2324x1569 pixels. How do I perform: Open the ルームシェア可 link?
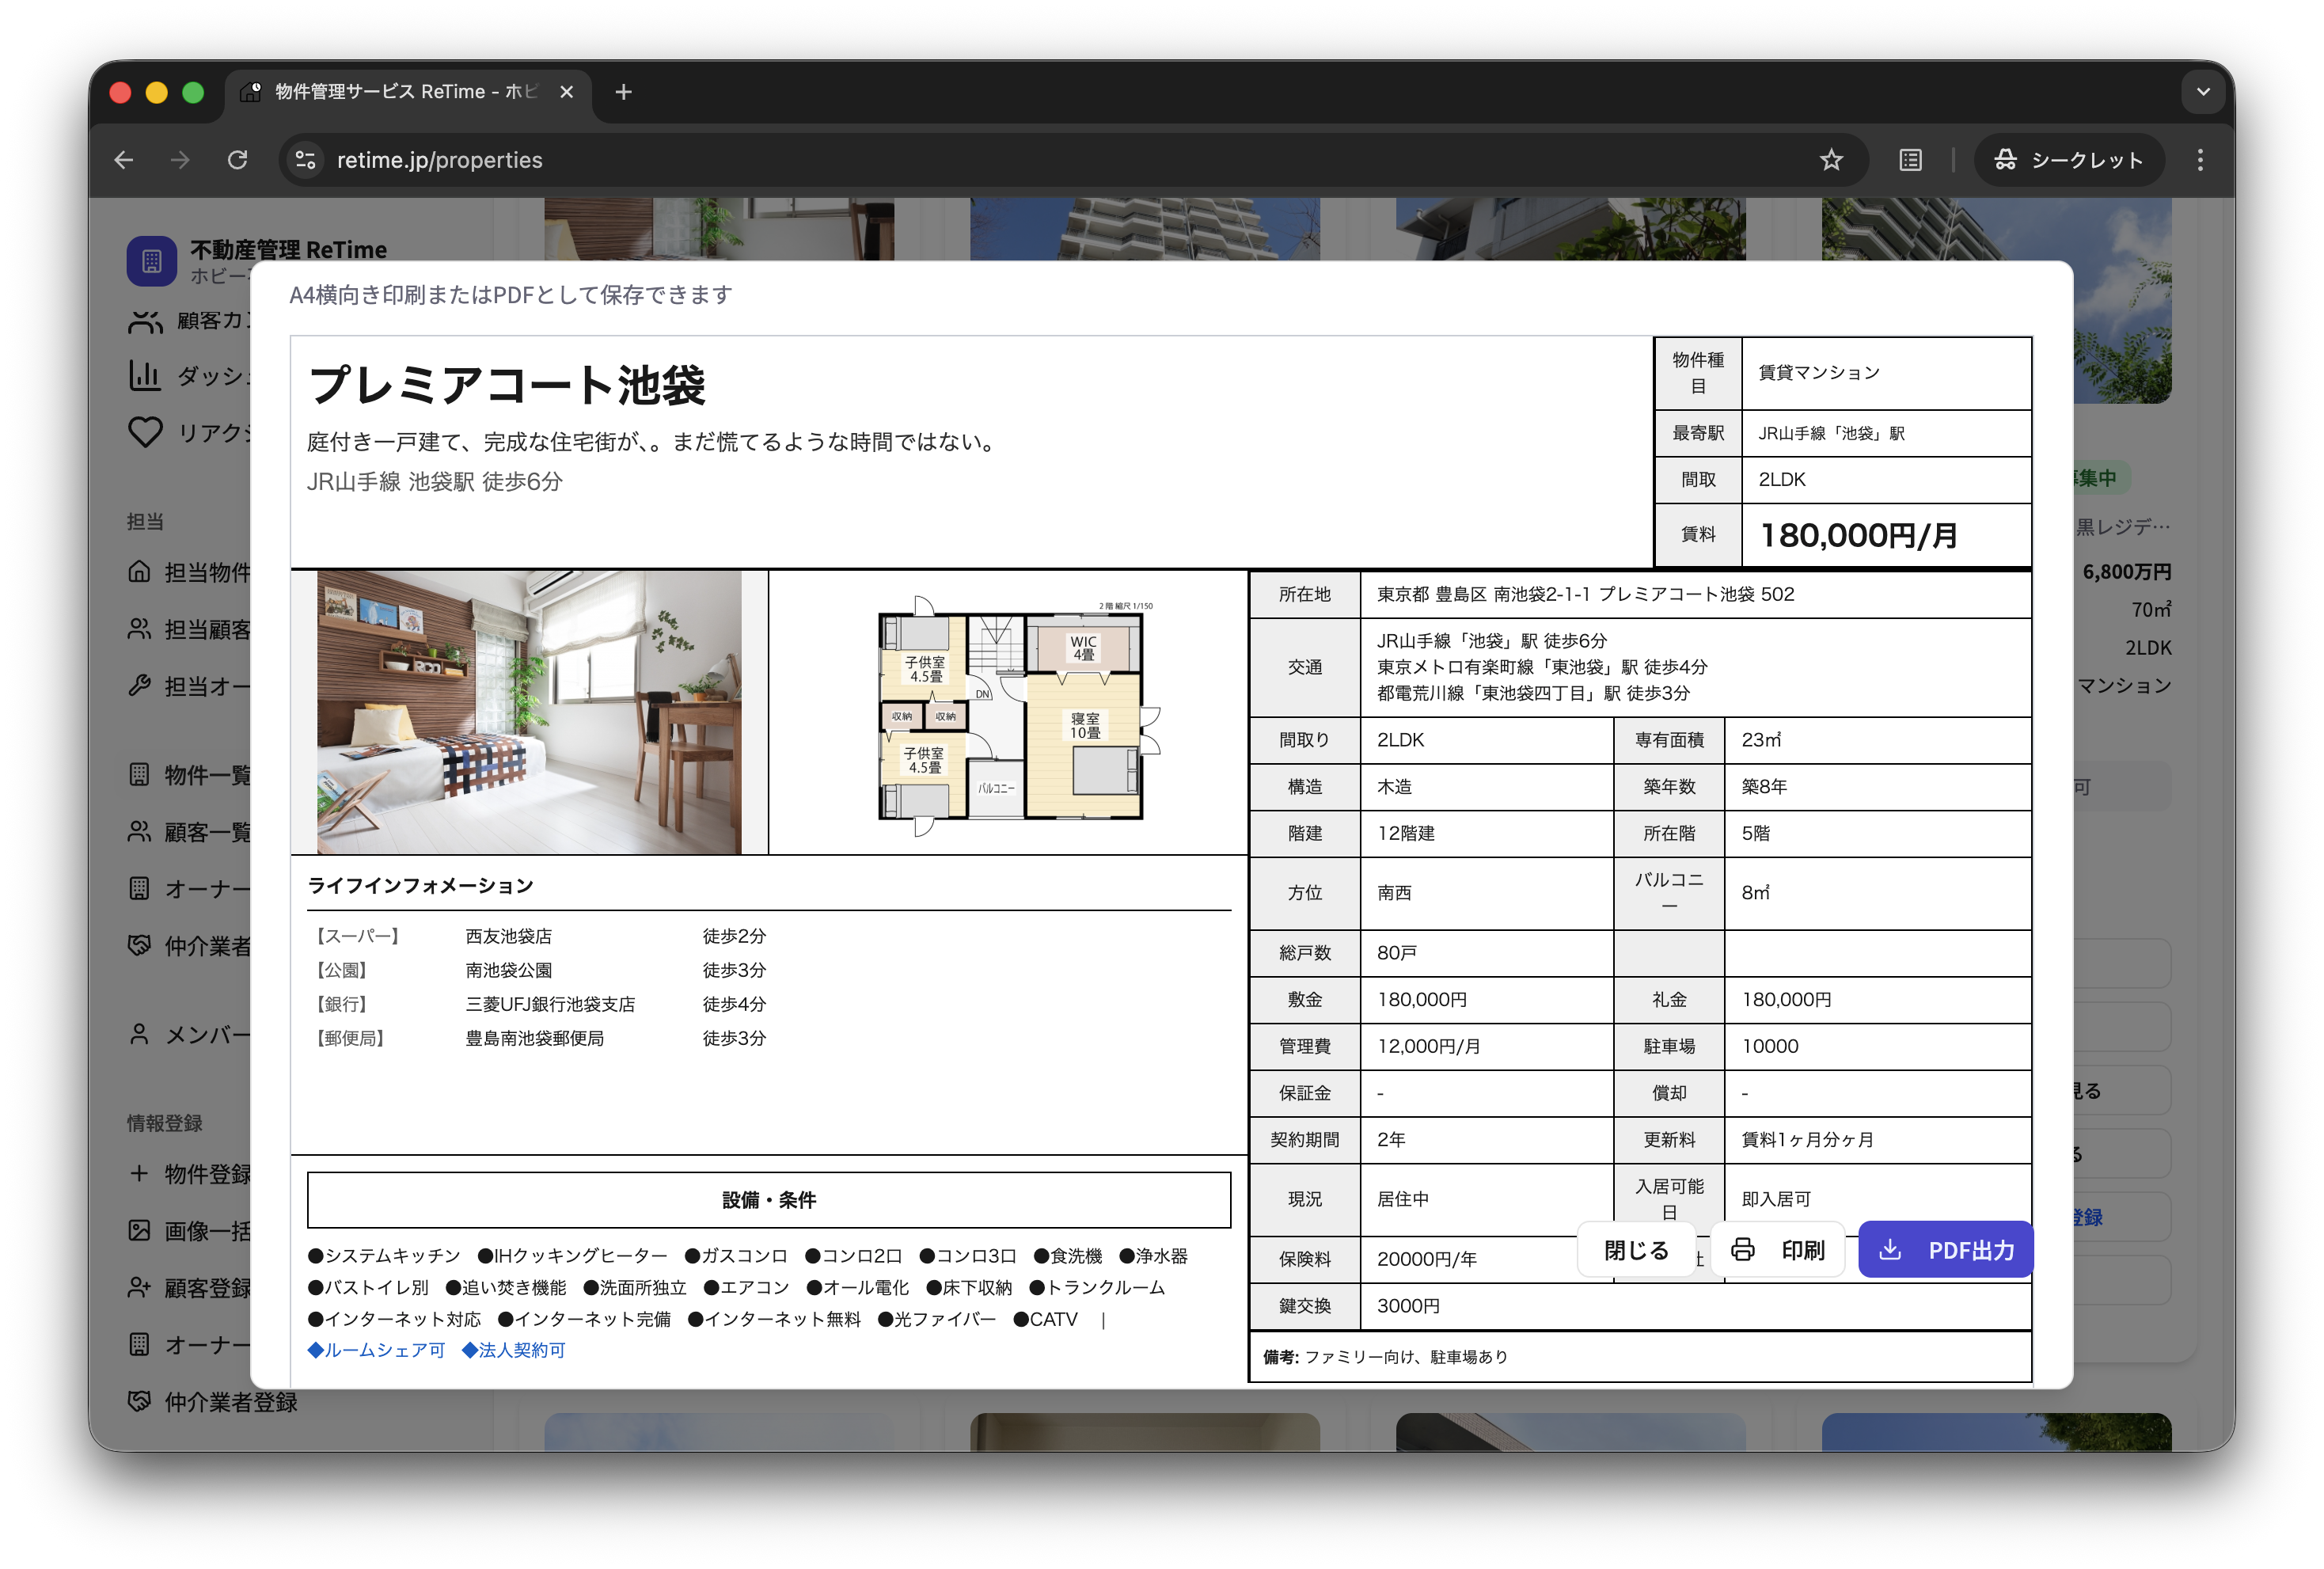click(x=377, y=1350)
